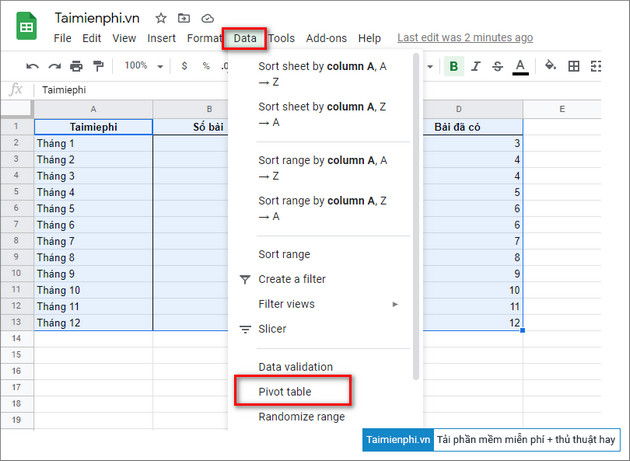Open the text color picker
This screenshot has height=461, width=630.
pos(520,67)
